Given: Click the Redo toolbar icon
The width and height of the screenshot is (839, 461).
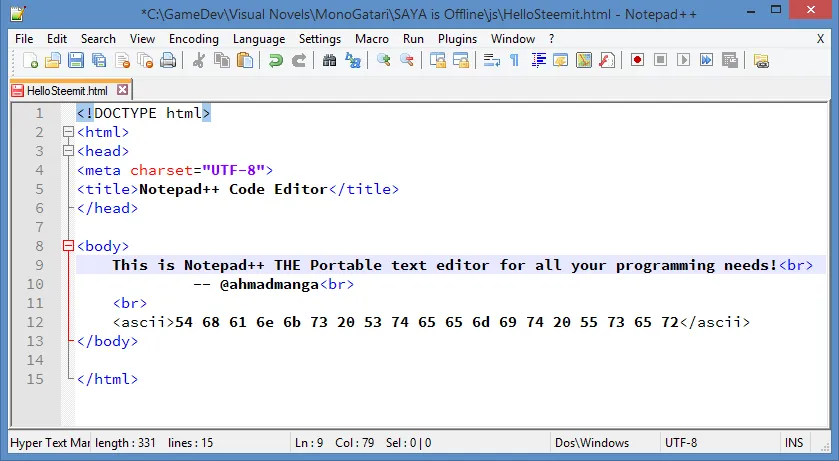Looking at the screenshot, I should 299,60.
